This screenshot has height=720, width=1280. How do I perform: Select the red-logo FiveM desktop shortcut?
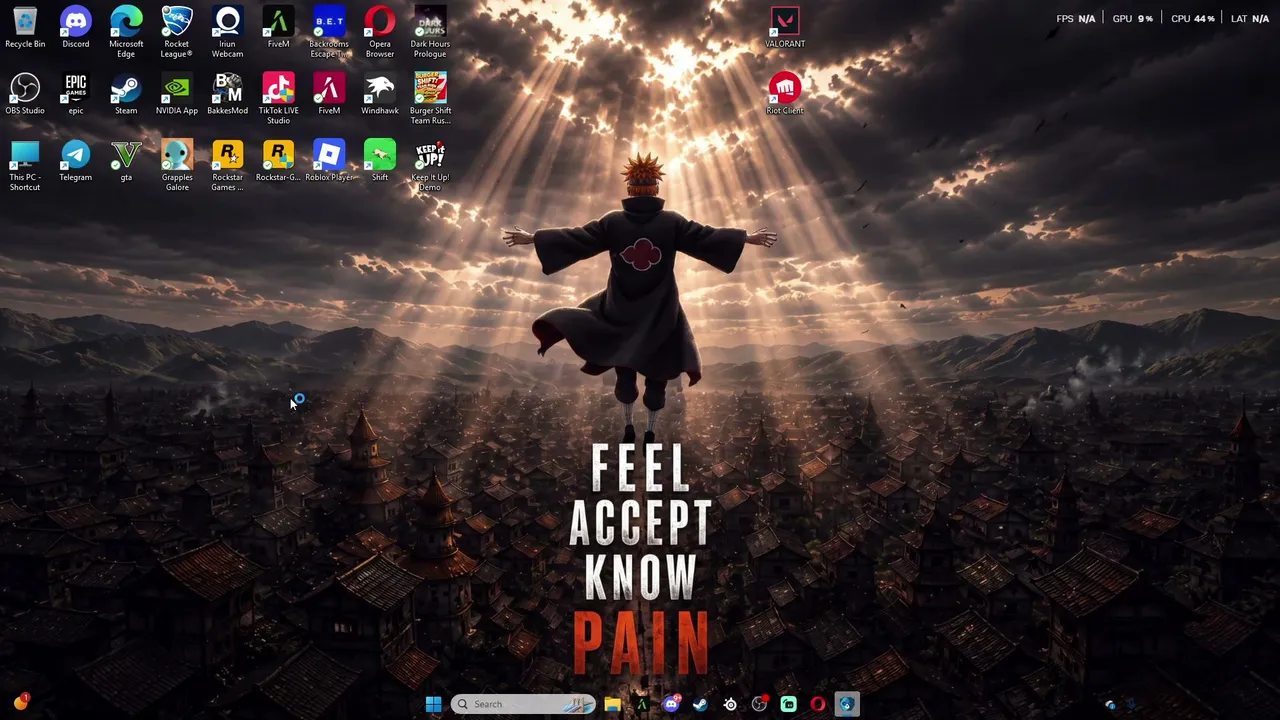[x=329, y=94]
